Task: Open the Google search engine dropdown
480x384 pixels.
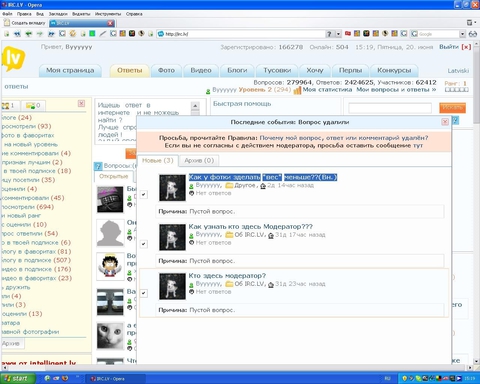Action: pos(462,34)
